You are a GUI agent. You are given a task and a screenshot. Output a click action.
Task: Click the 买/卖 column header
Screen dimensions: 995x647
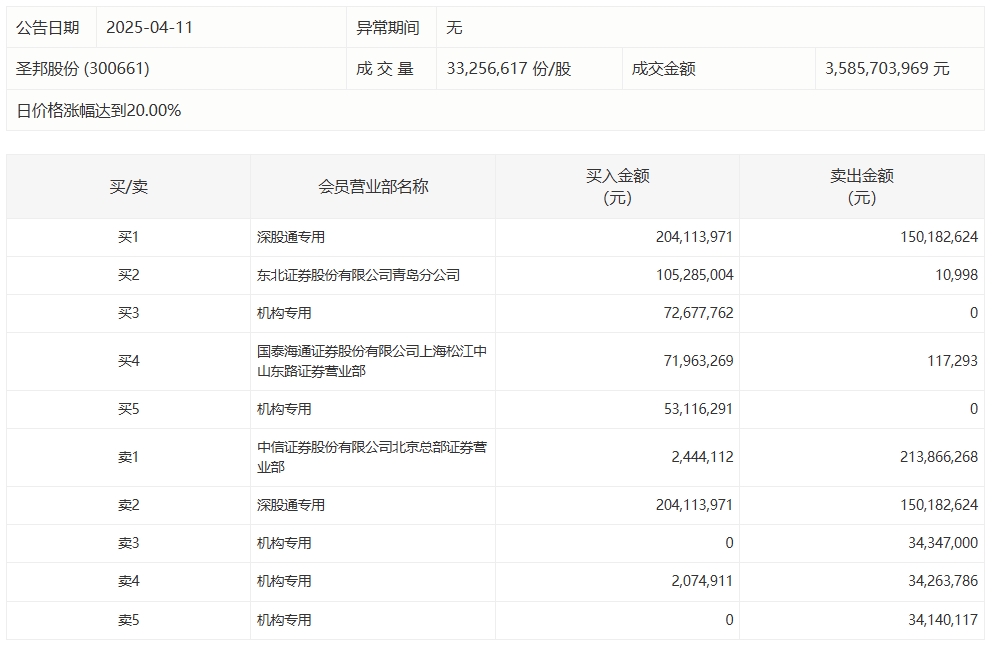click(x=128, y=187)
